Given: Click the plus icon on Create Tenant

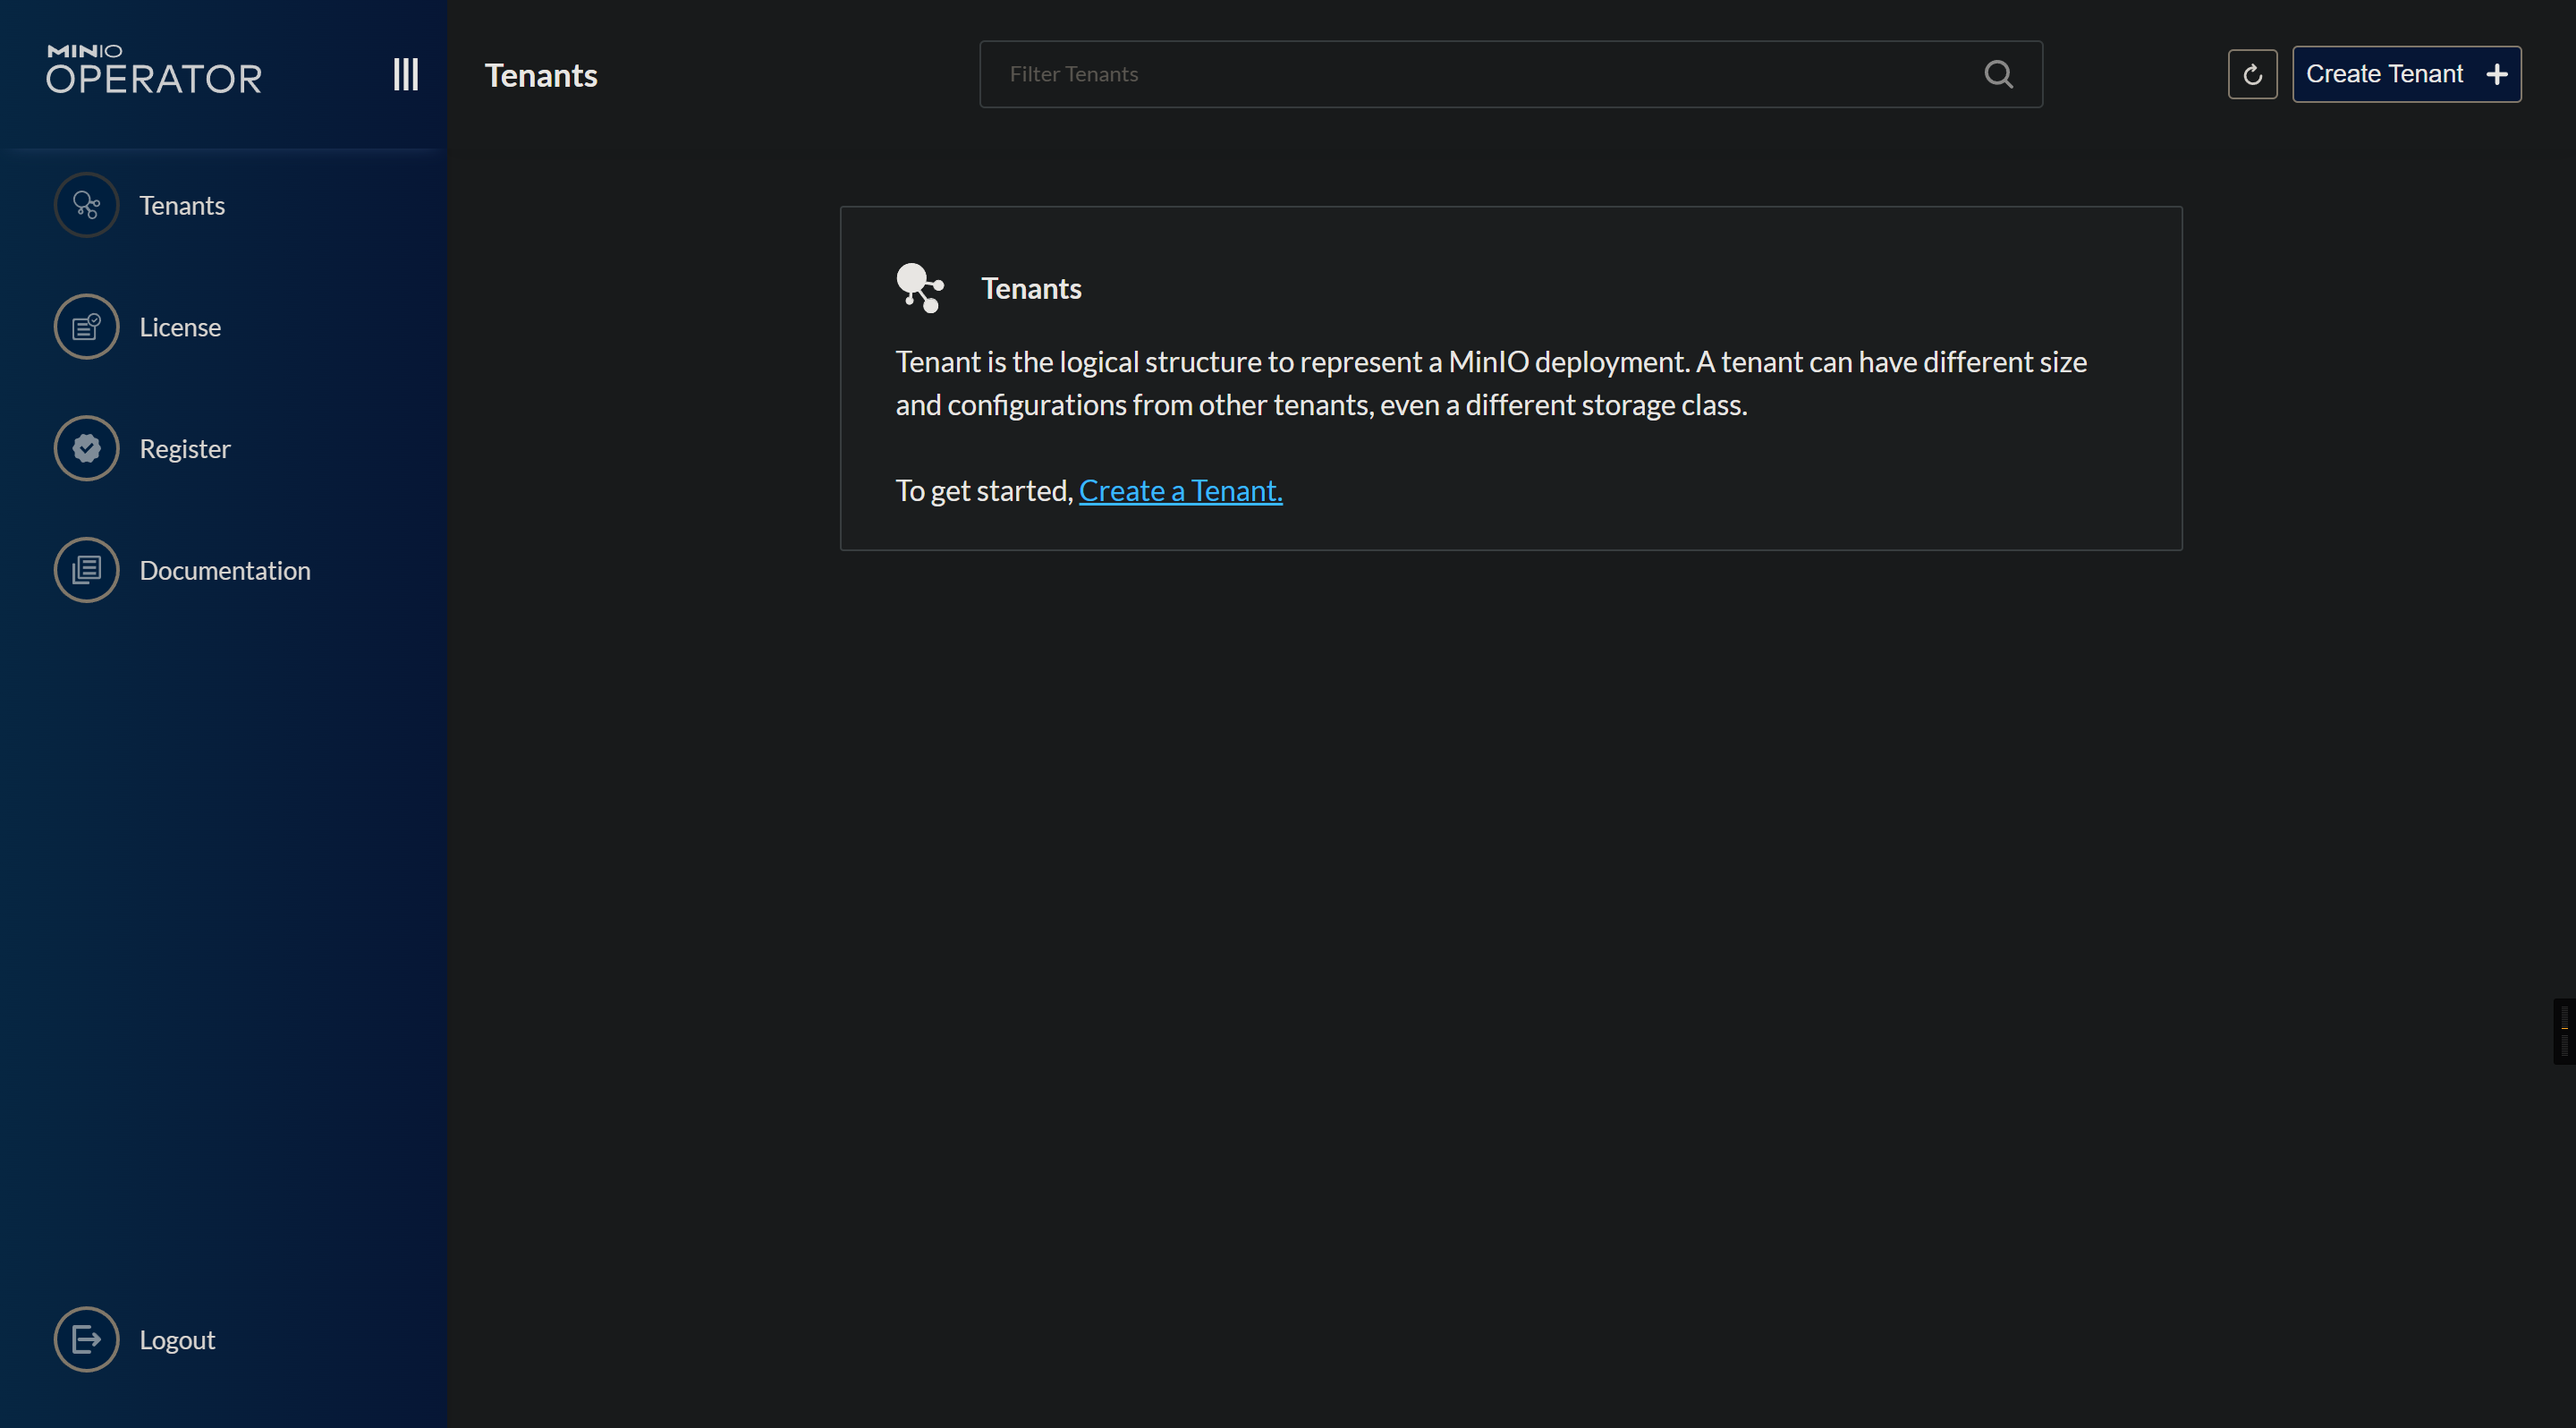Looking at the screenshot, I should [2497, 74].
